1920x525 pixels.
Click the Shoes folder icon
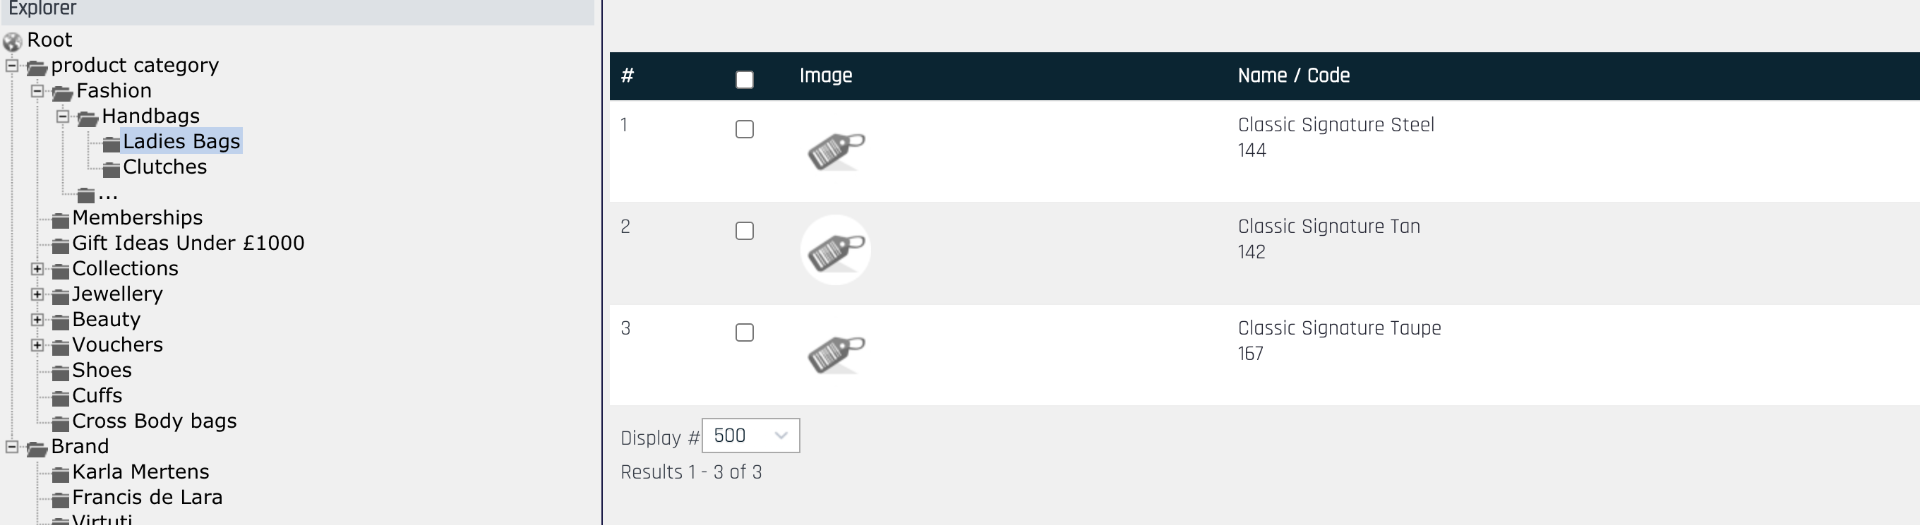tap(60, 372)
